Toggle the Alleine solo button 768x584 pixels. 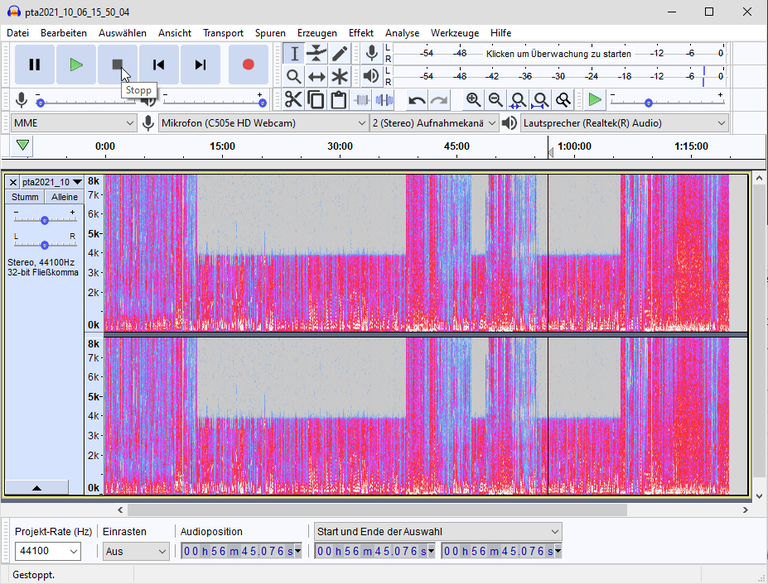[x=64, y=196]
